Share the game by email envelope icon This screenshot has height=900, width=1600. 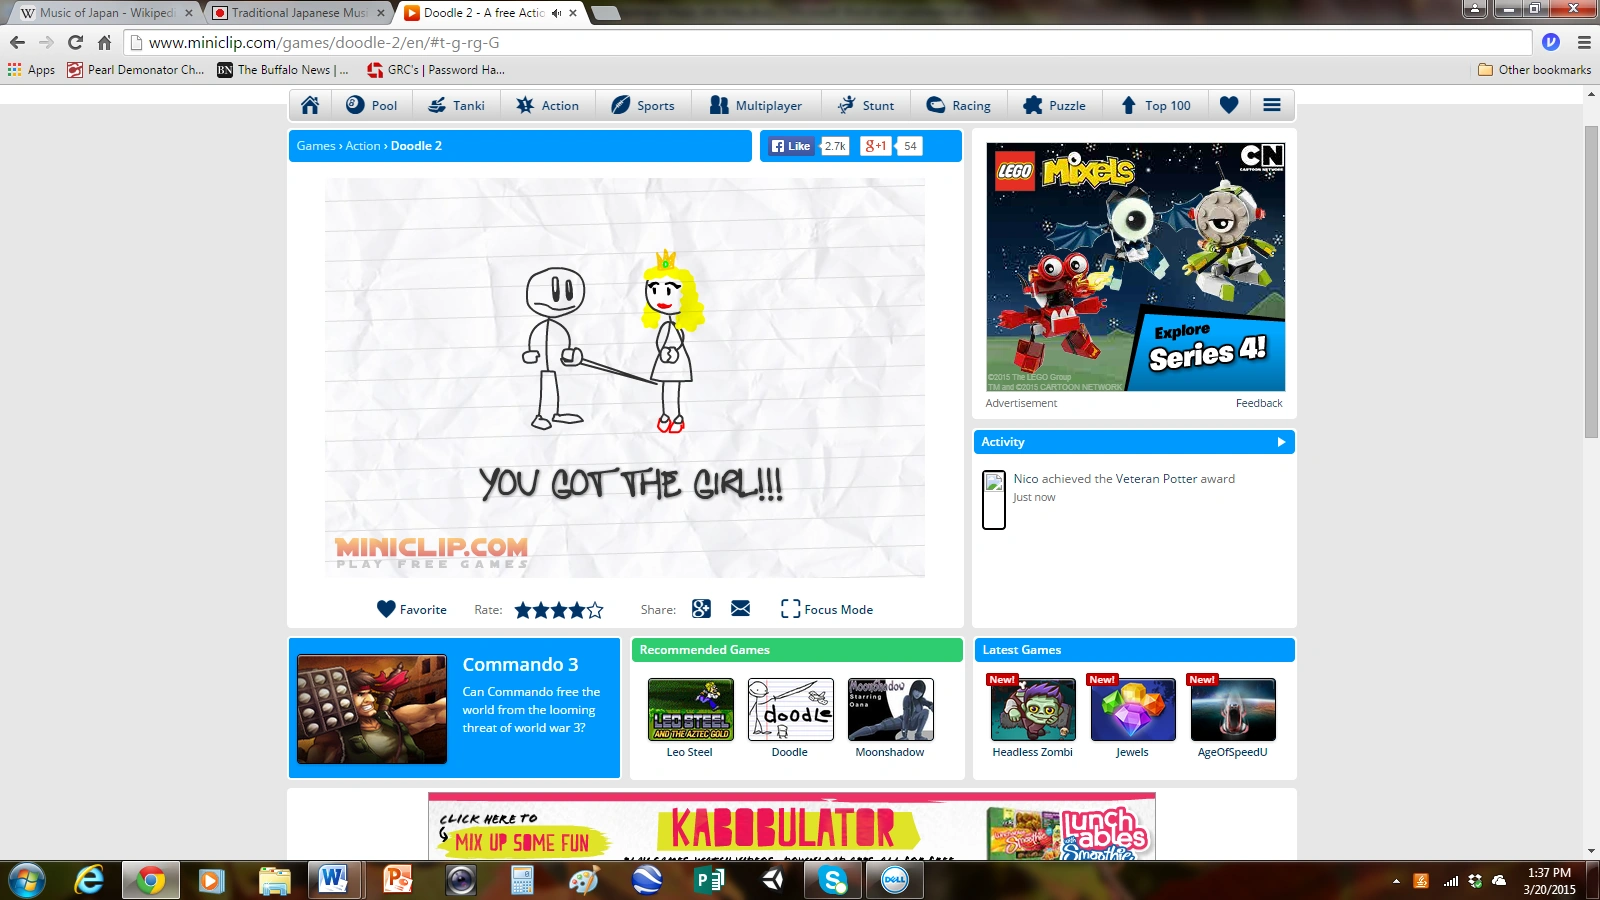pyautogui.click(x=740, y=609)
